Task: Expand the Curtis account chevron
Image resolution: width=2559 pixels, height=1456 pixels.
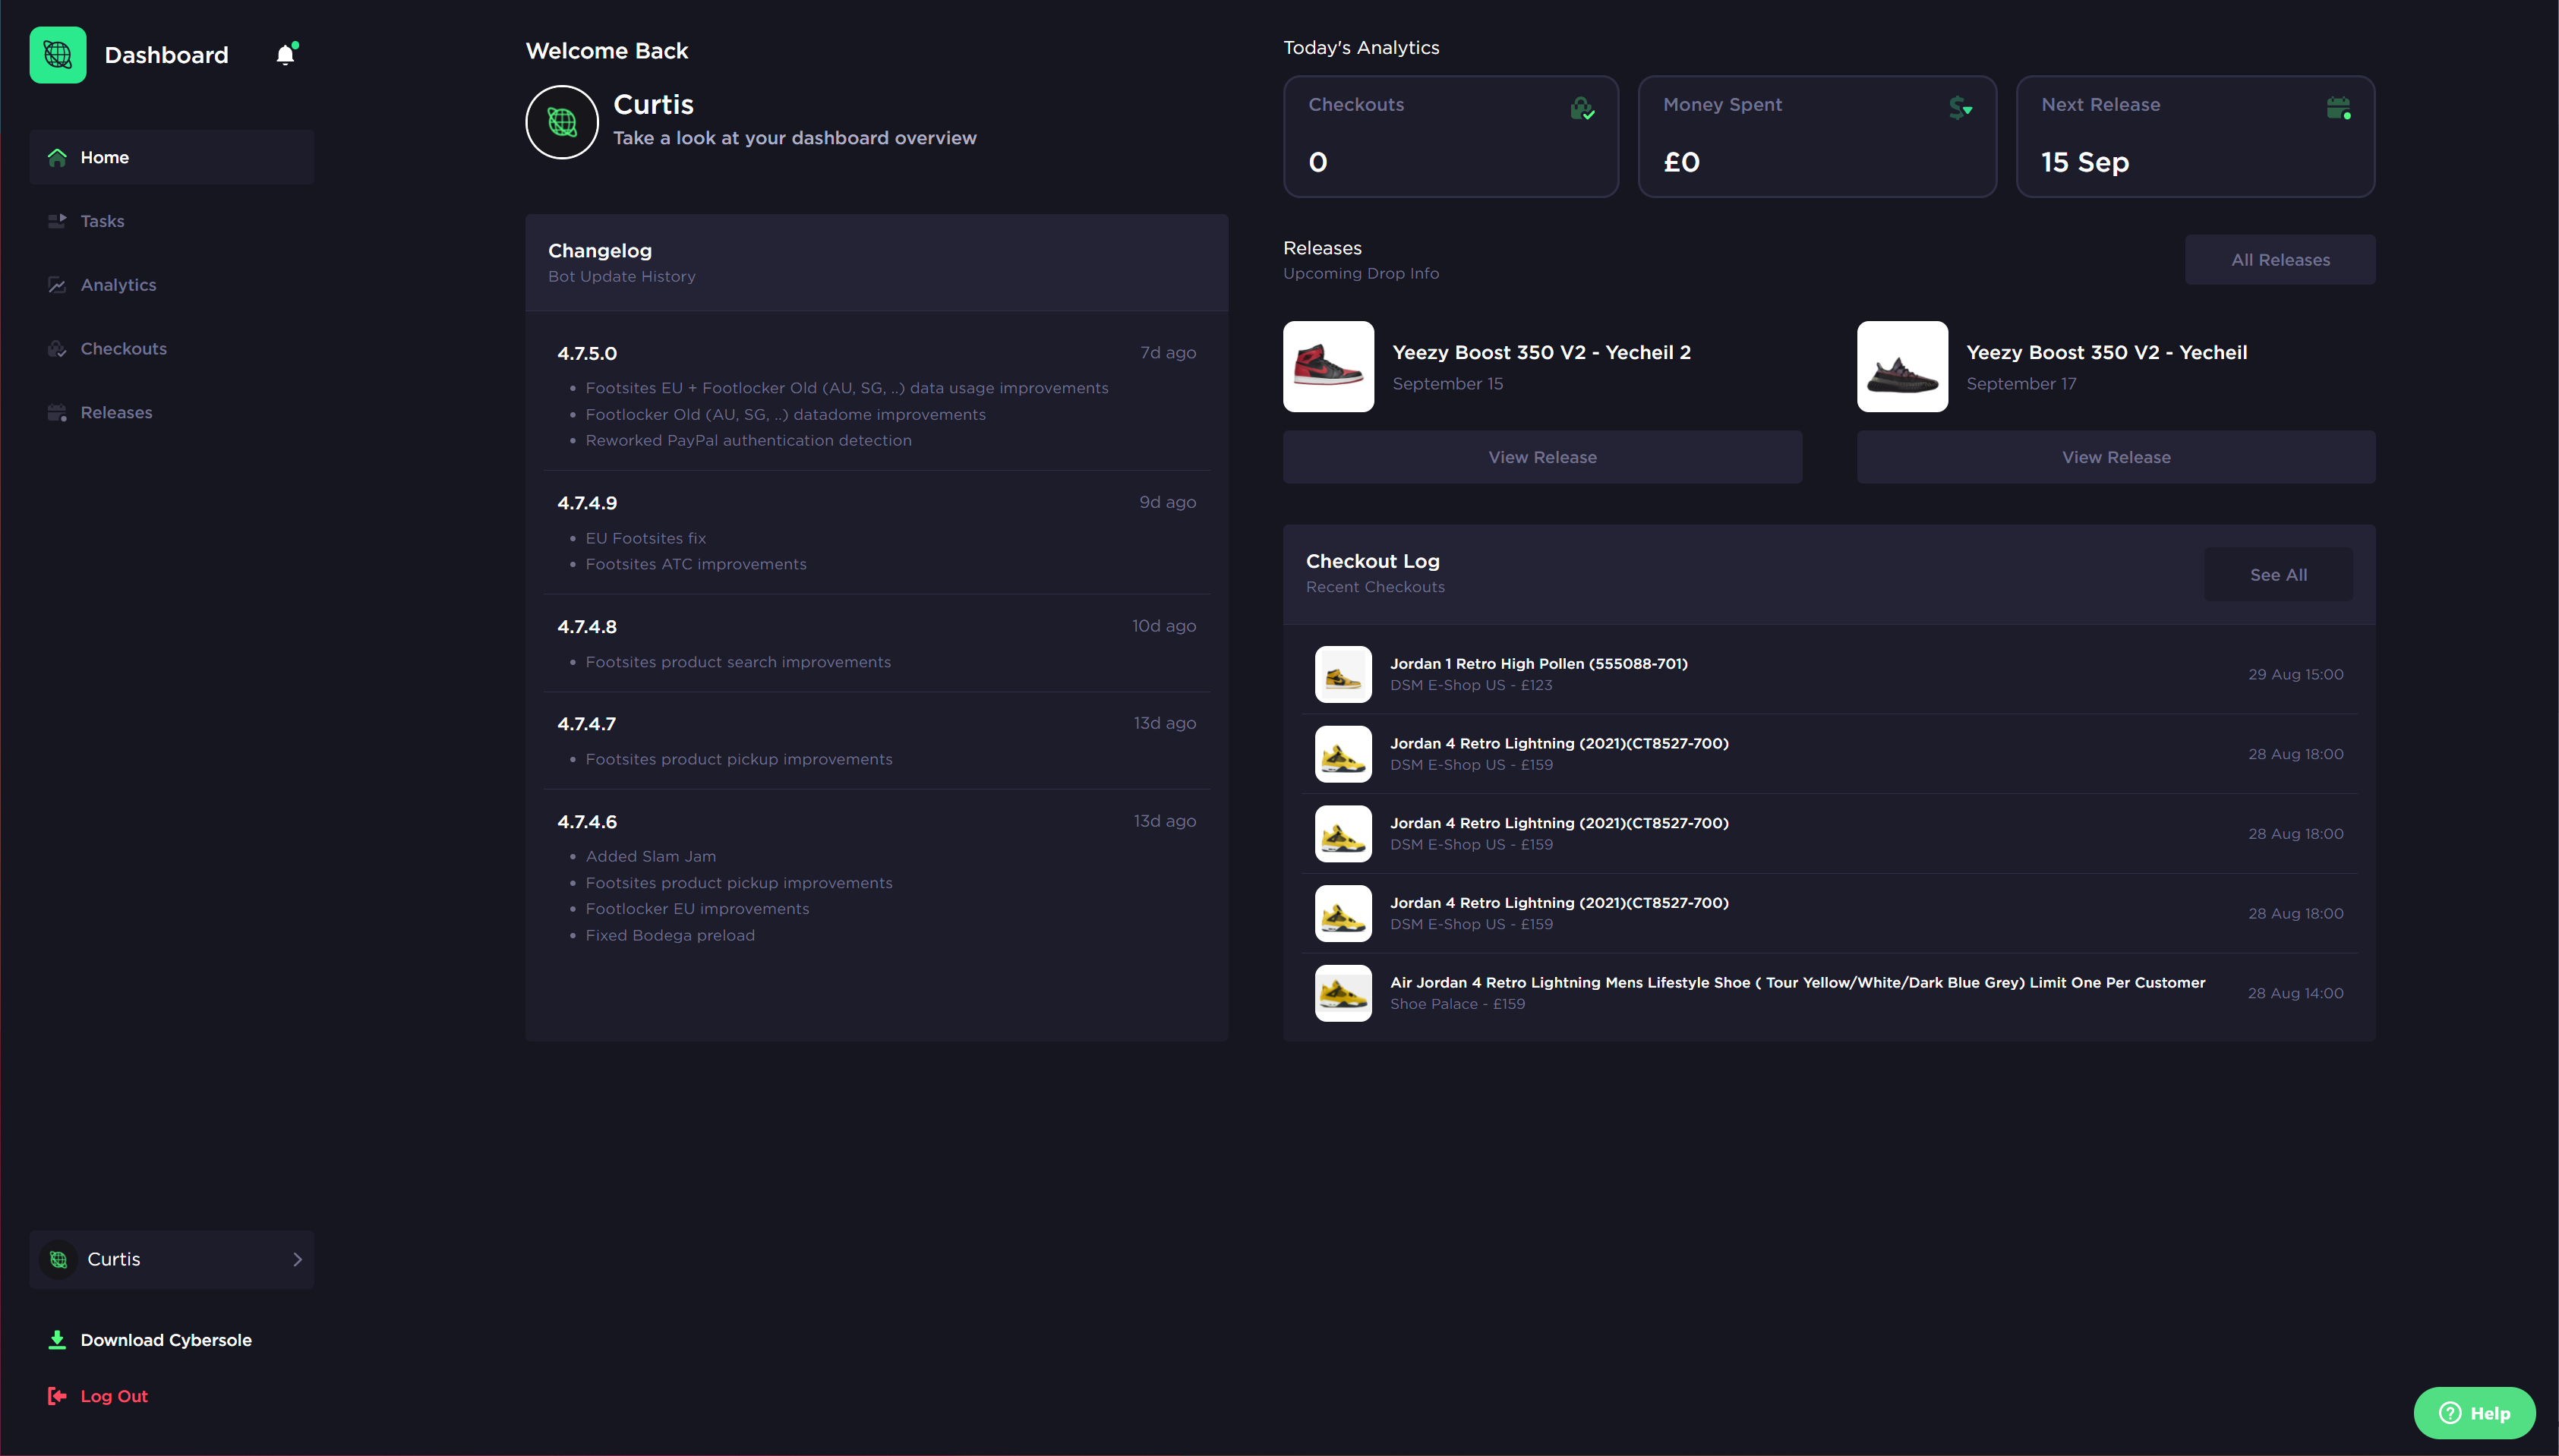Action: pos(297,1259)
